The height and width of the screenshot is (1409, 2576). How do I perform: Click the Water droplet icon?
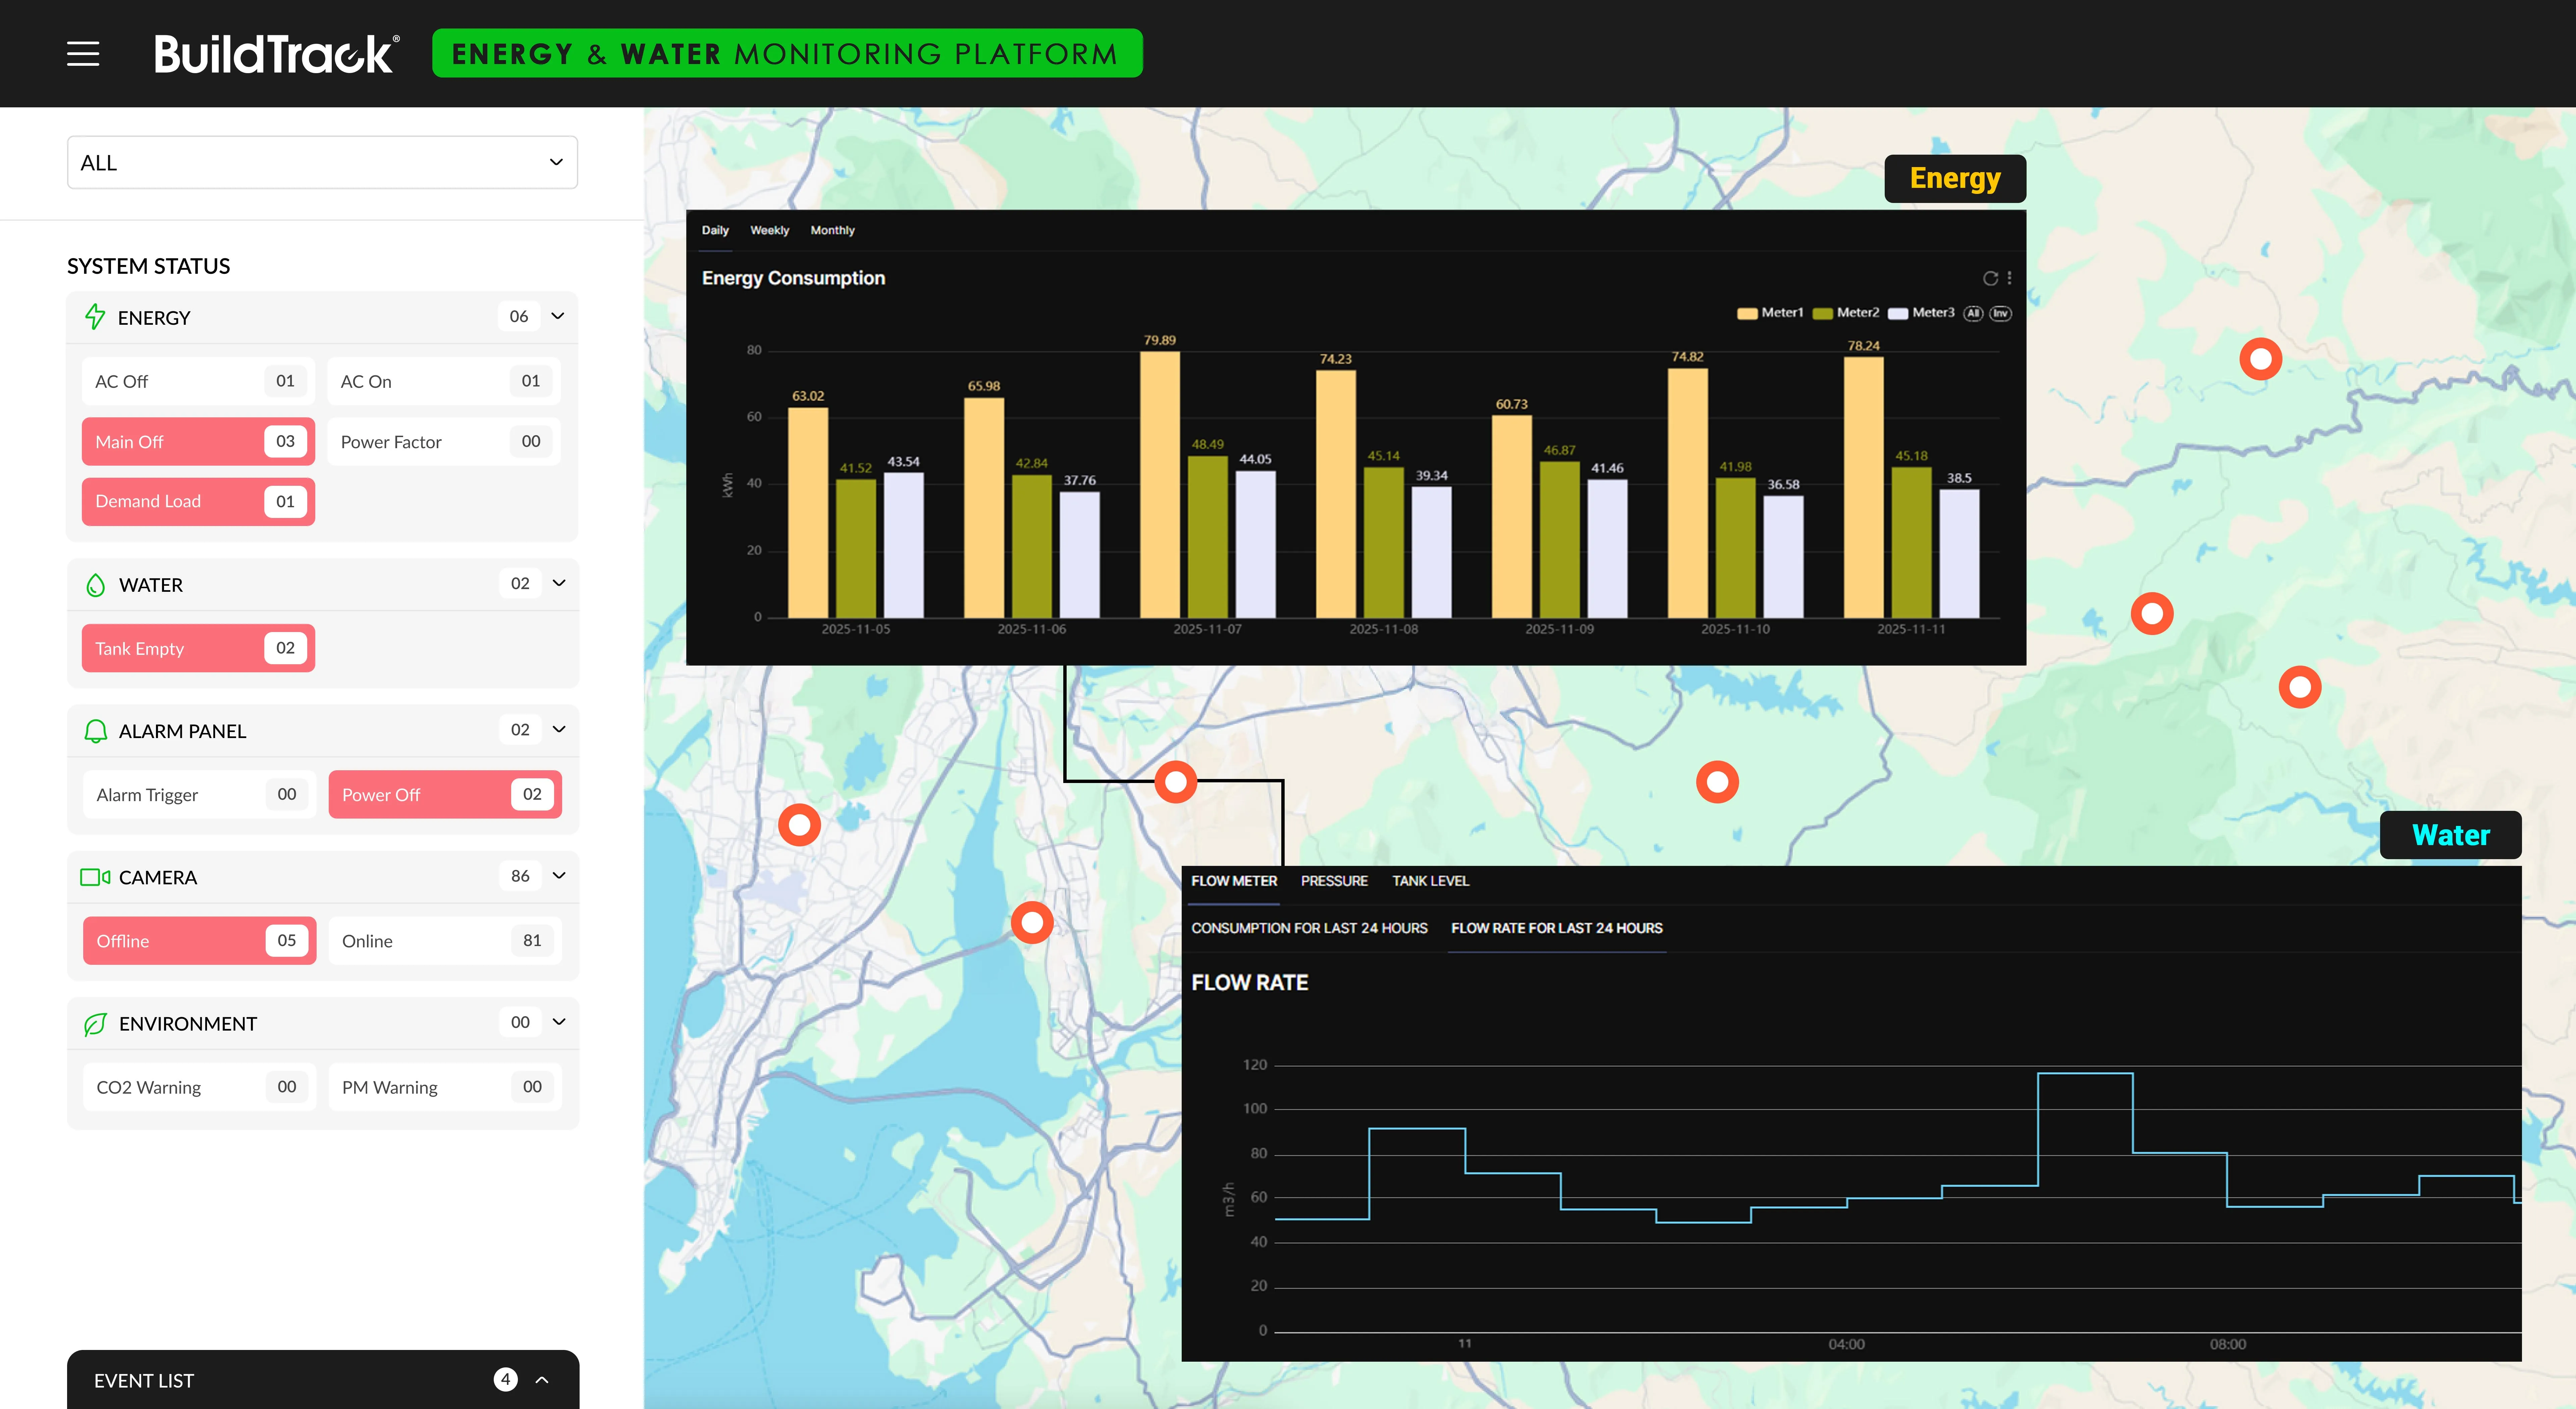click(95, 585)
